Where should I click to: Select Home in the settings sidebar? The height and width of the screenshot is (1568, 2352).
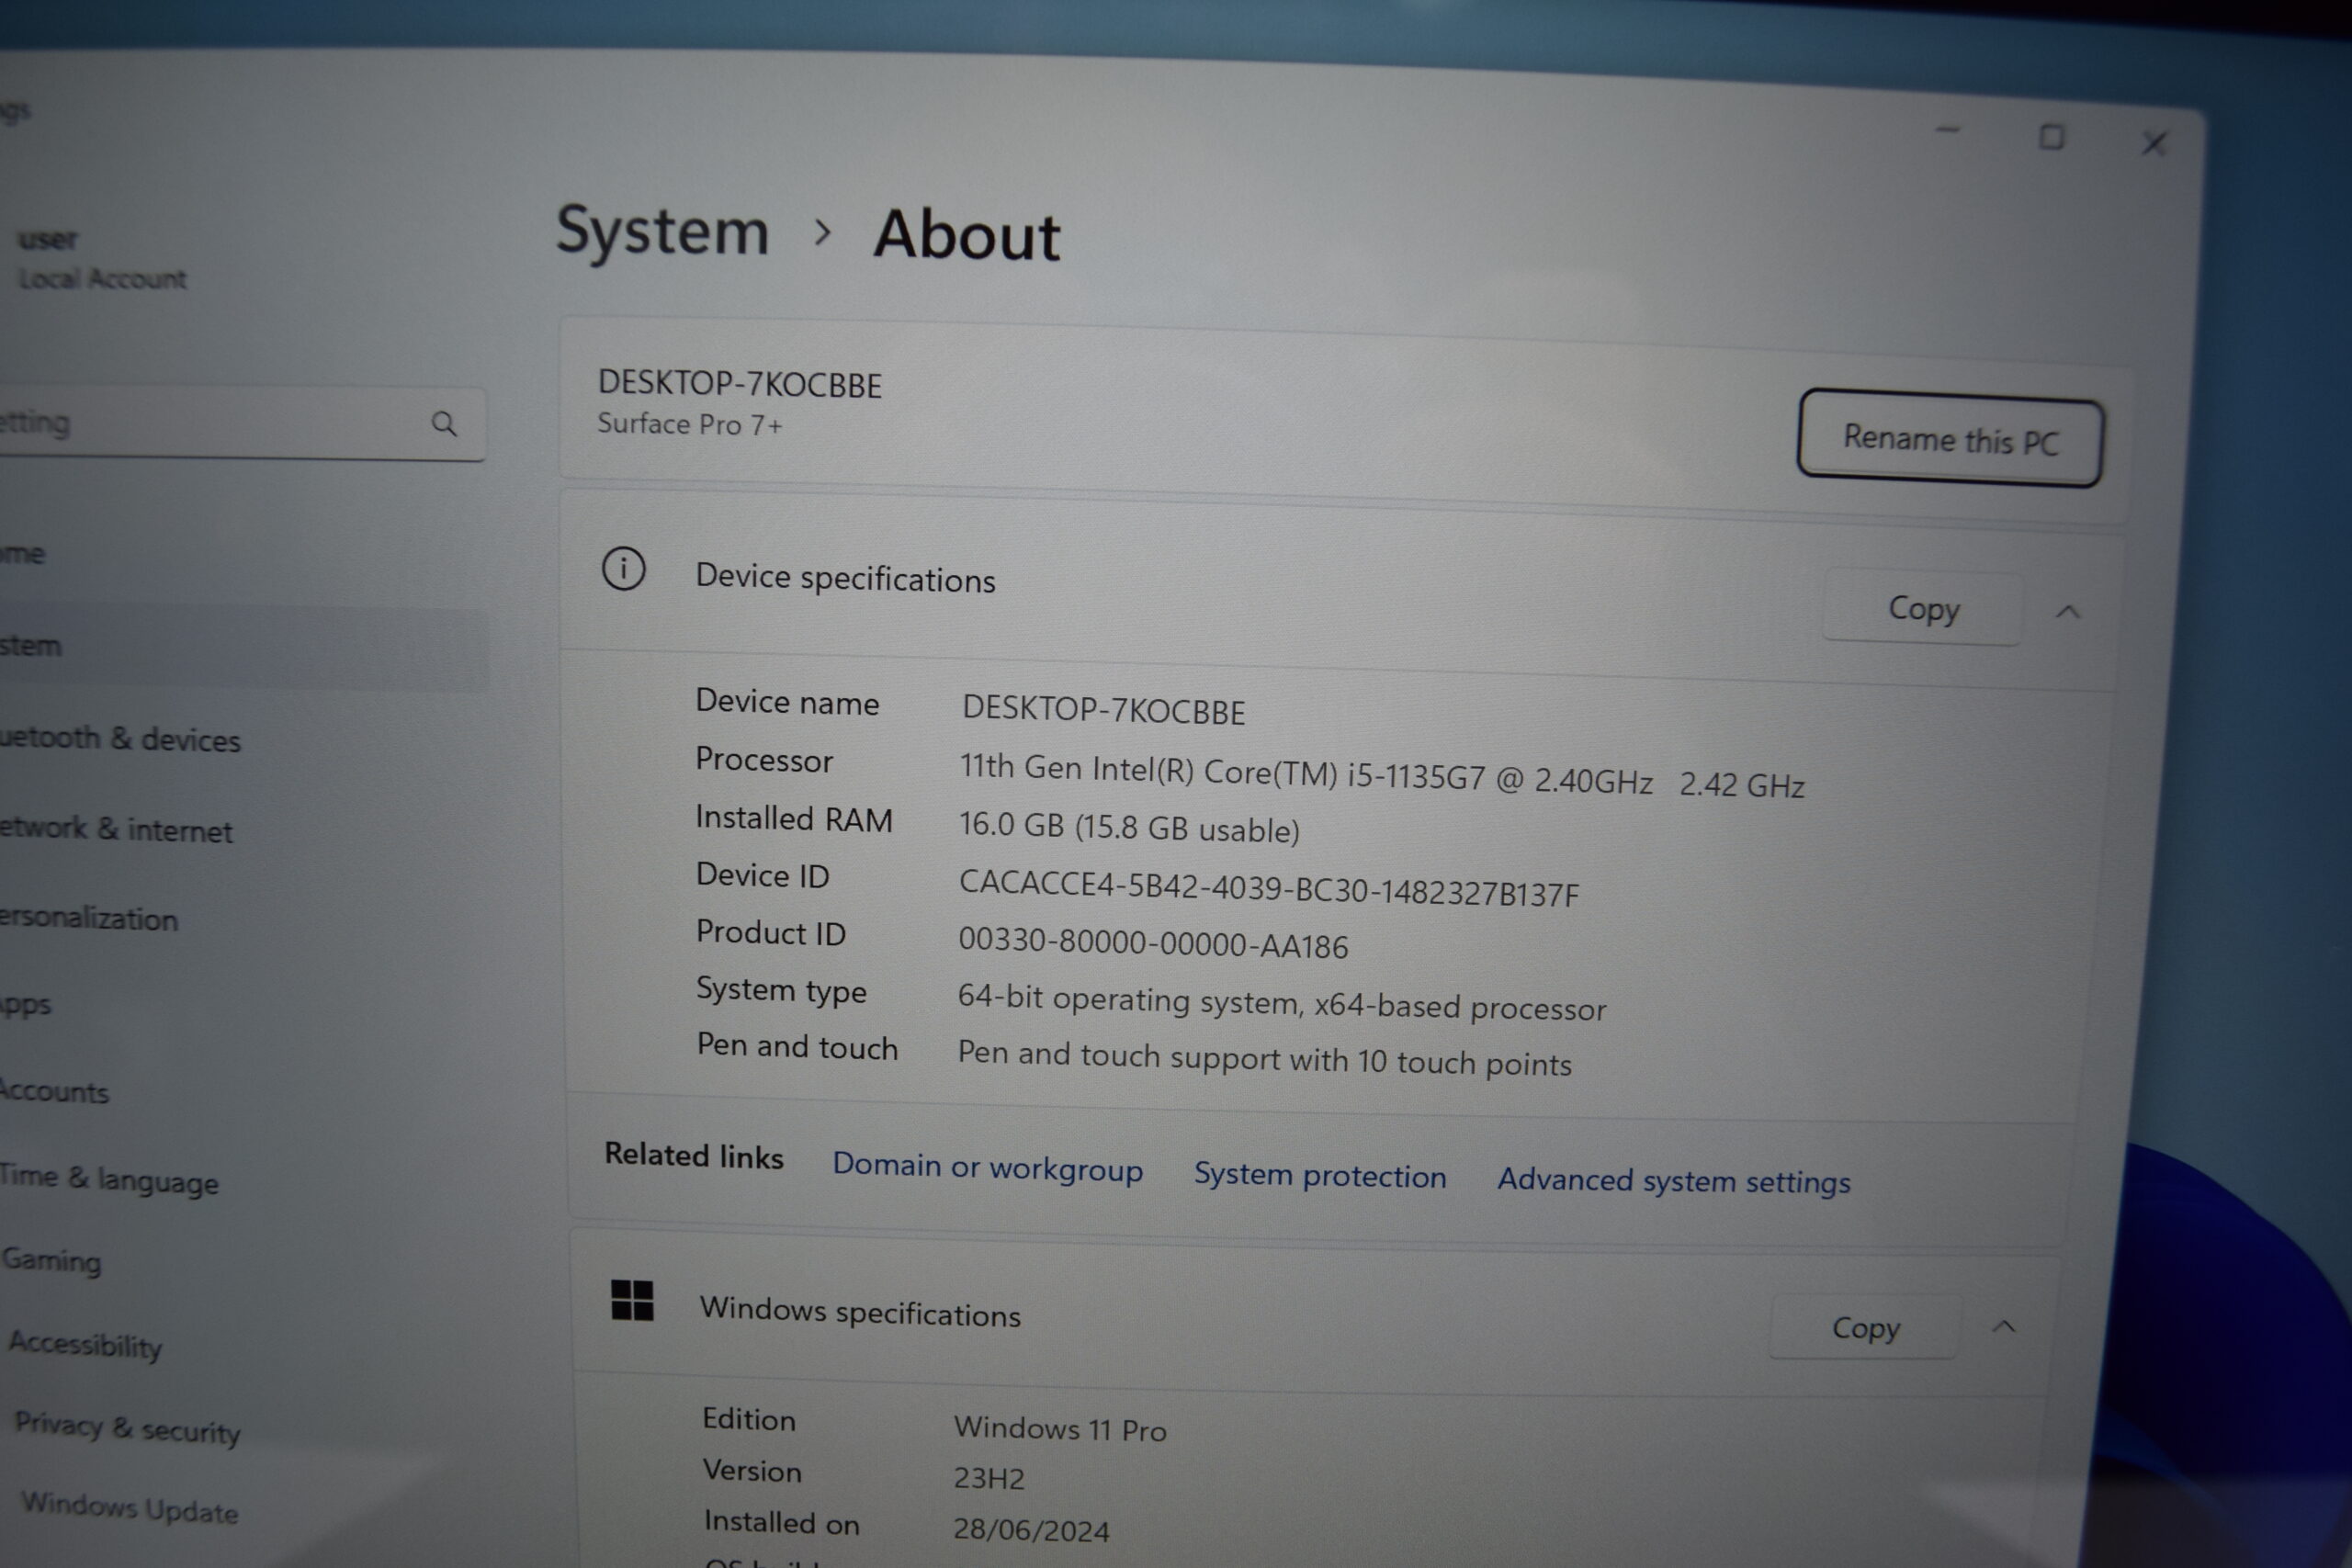(x=22, y=553)
